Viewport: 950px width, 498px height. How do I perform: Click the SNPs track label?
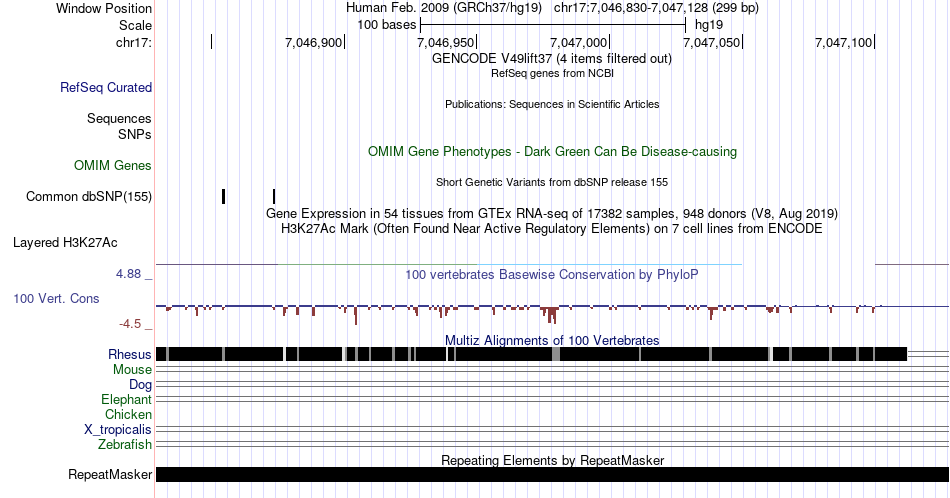click(135, 134)
